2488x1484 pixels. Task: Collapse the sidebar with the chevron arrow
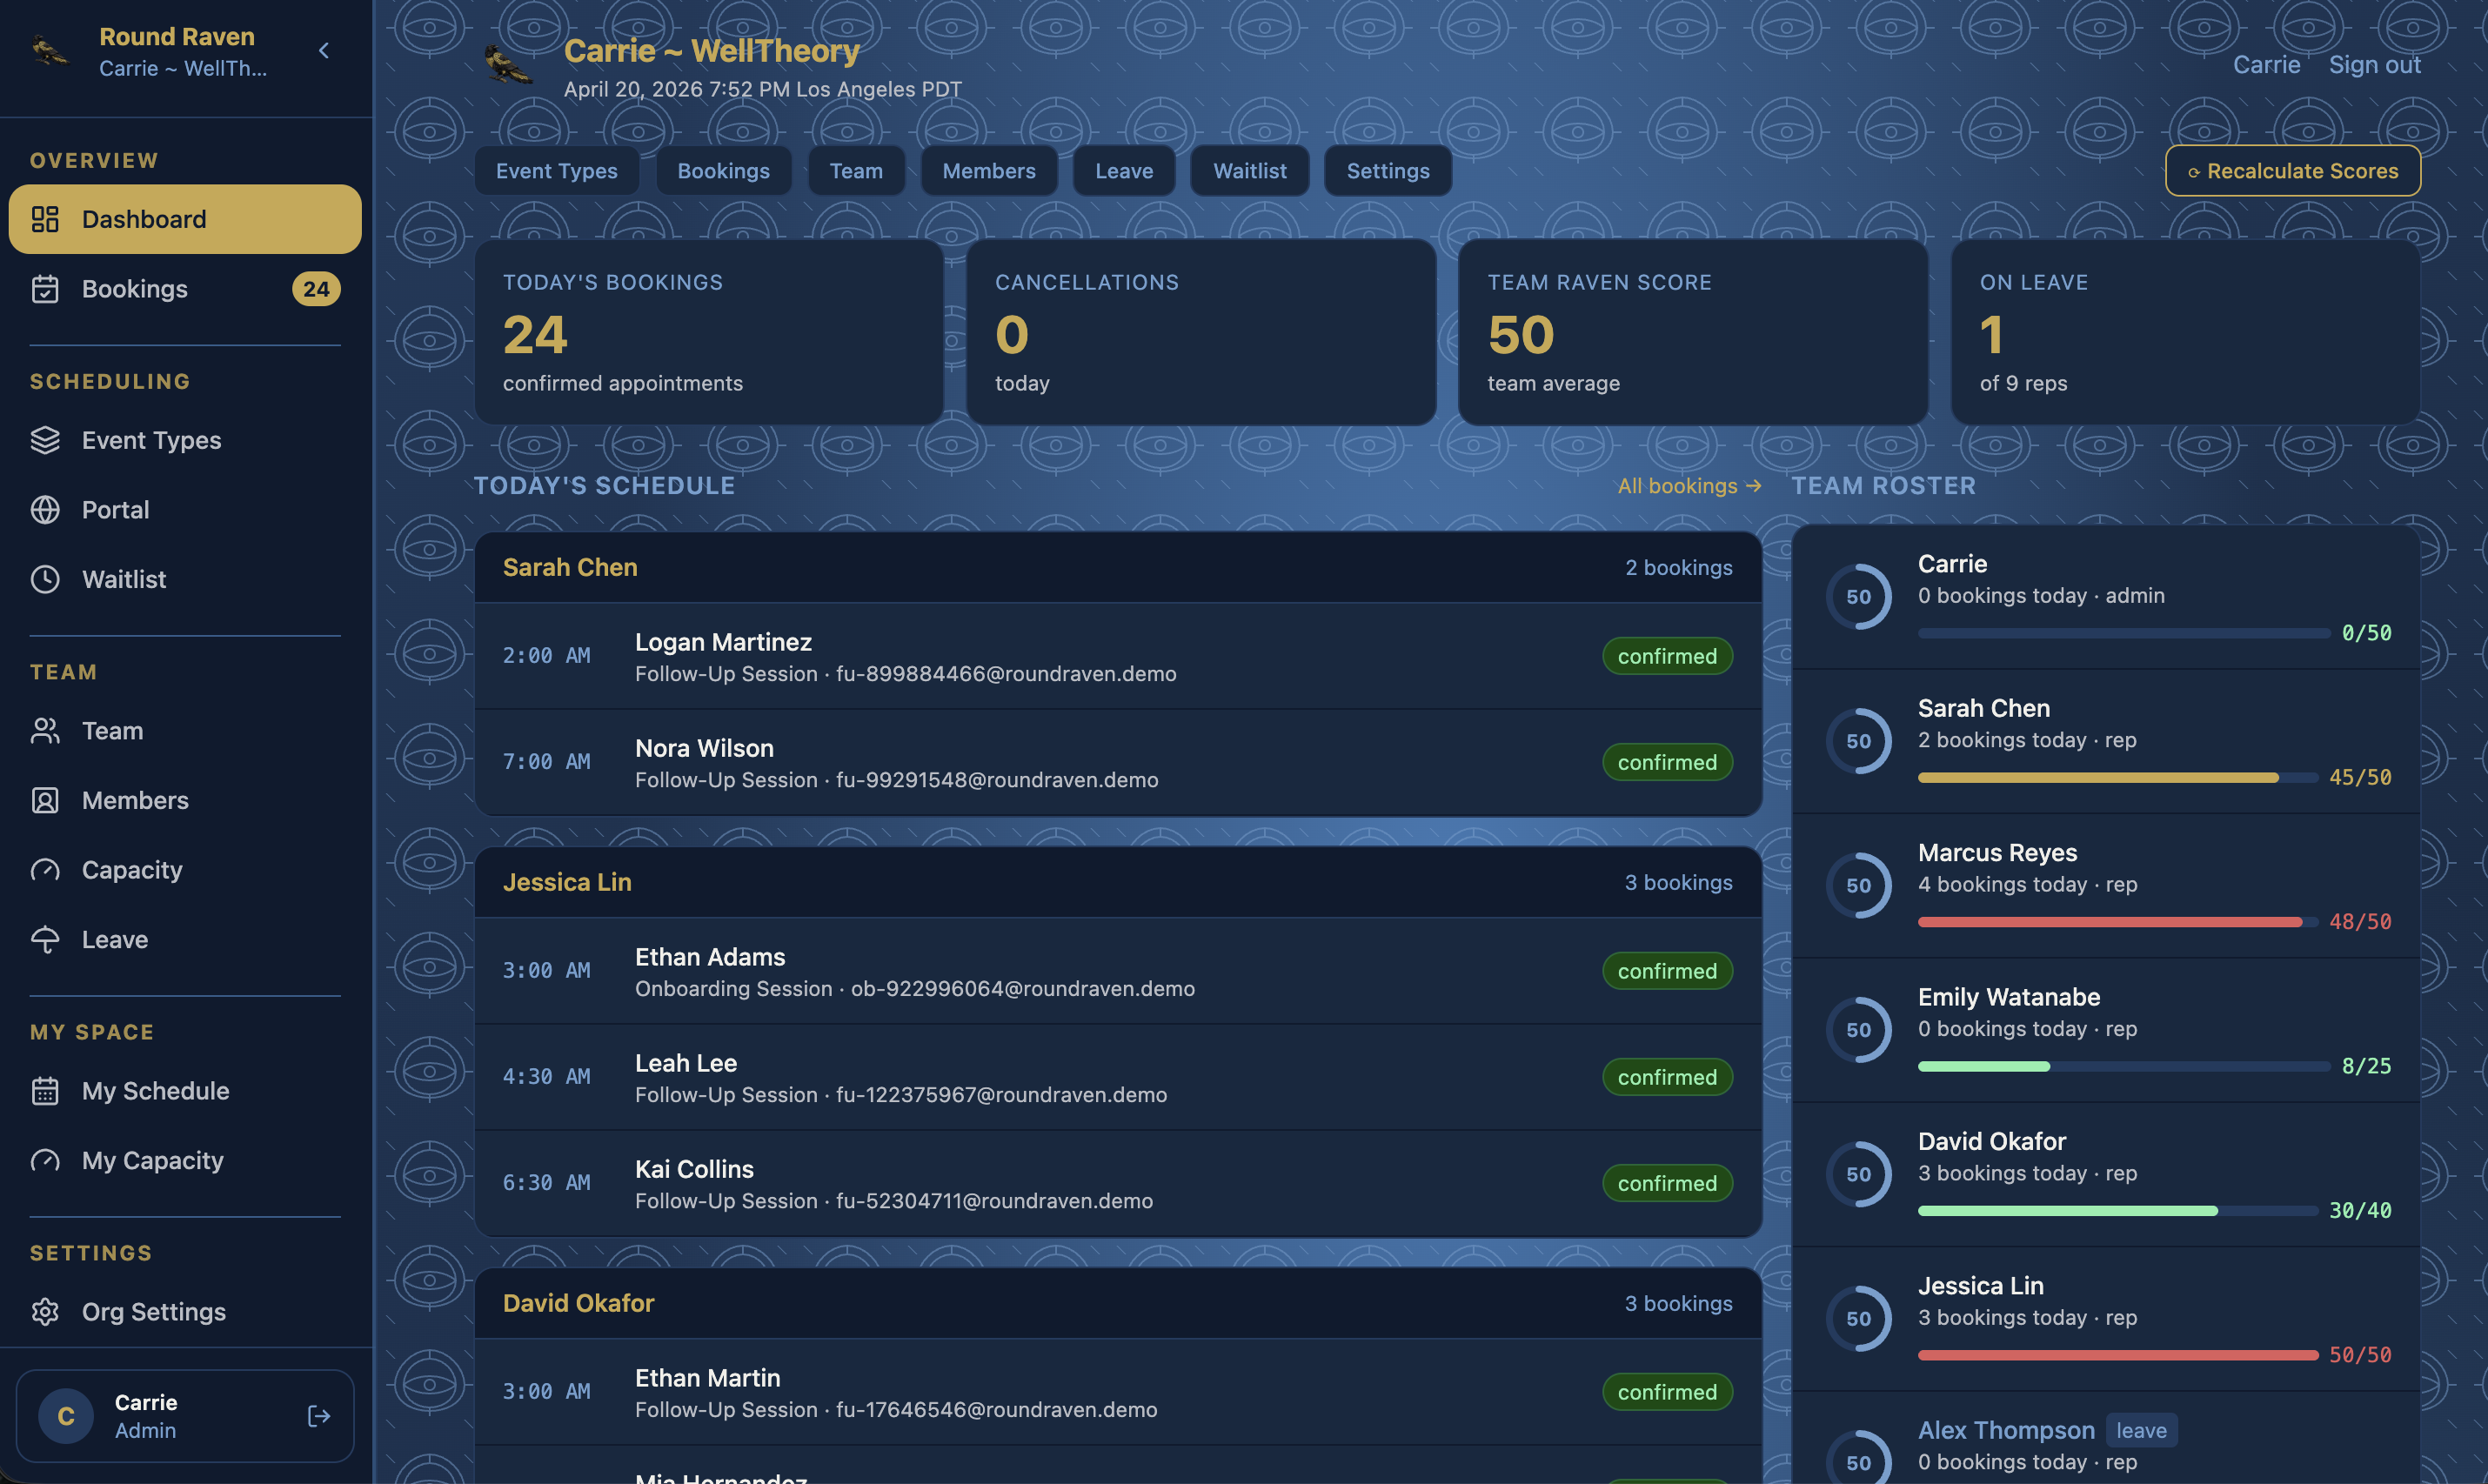click(323, 50)
